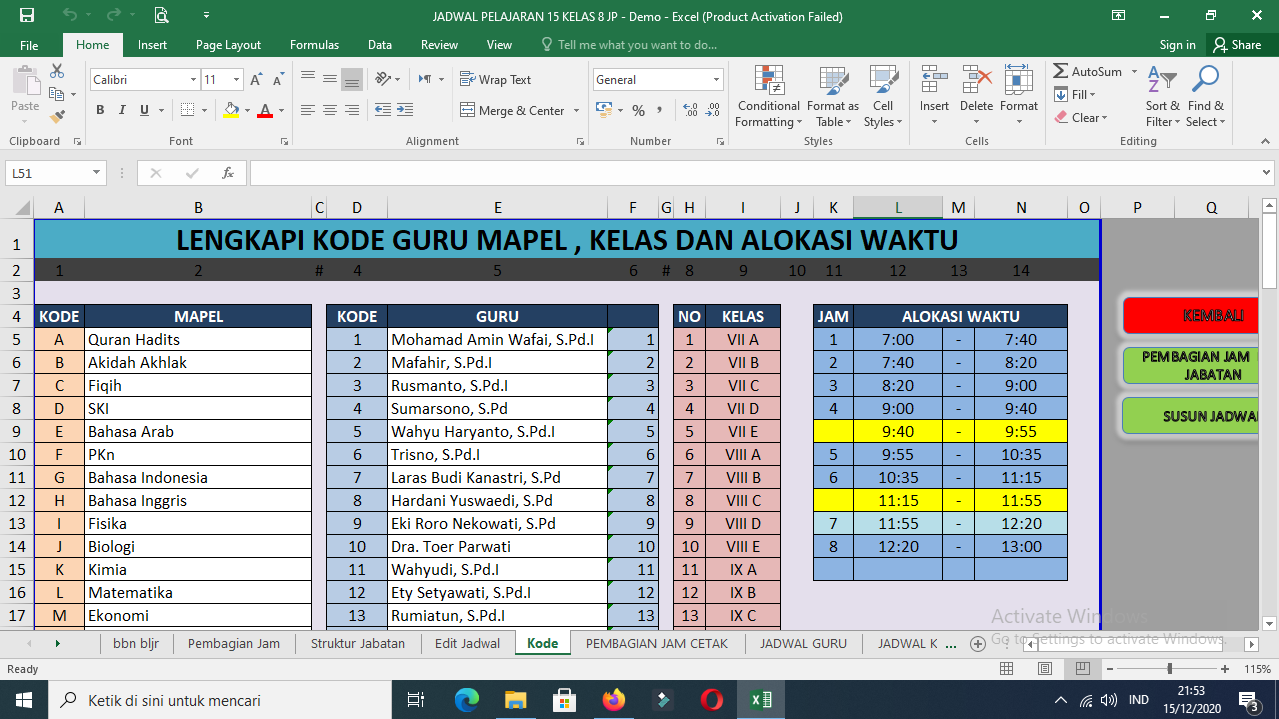Screen dimensions: 1279x719
Task: Click the Format Painter brush icon
Action: tap(57, 117)
